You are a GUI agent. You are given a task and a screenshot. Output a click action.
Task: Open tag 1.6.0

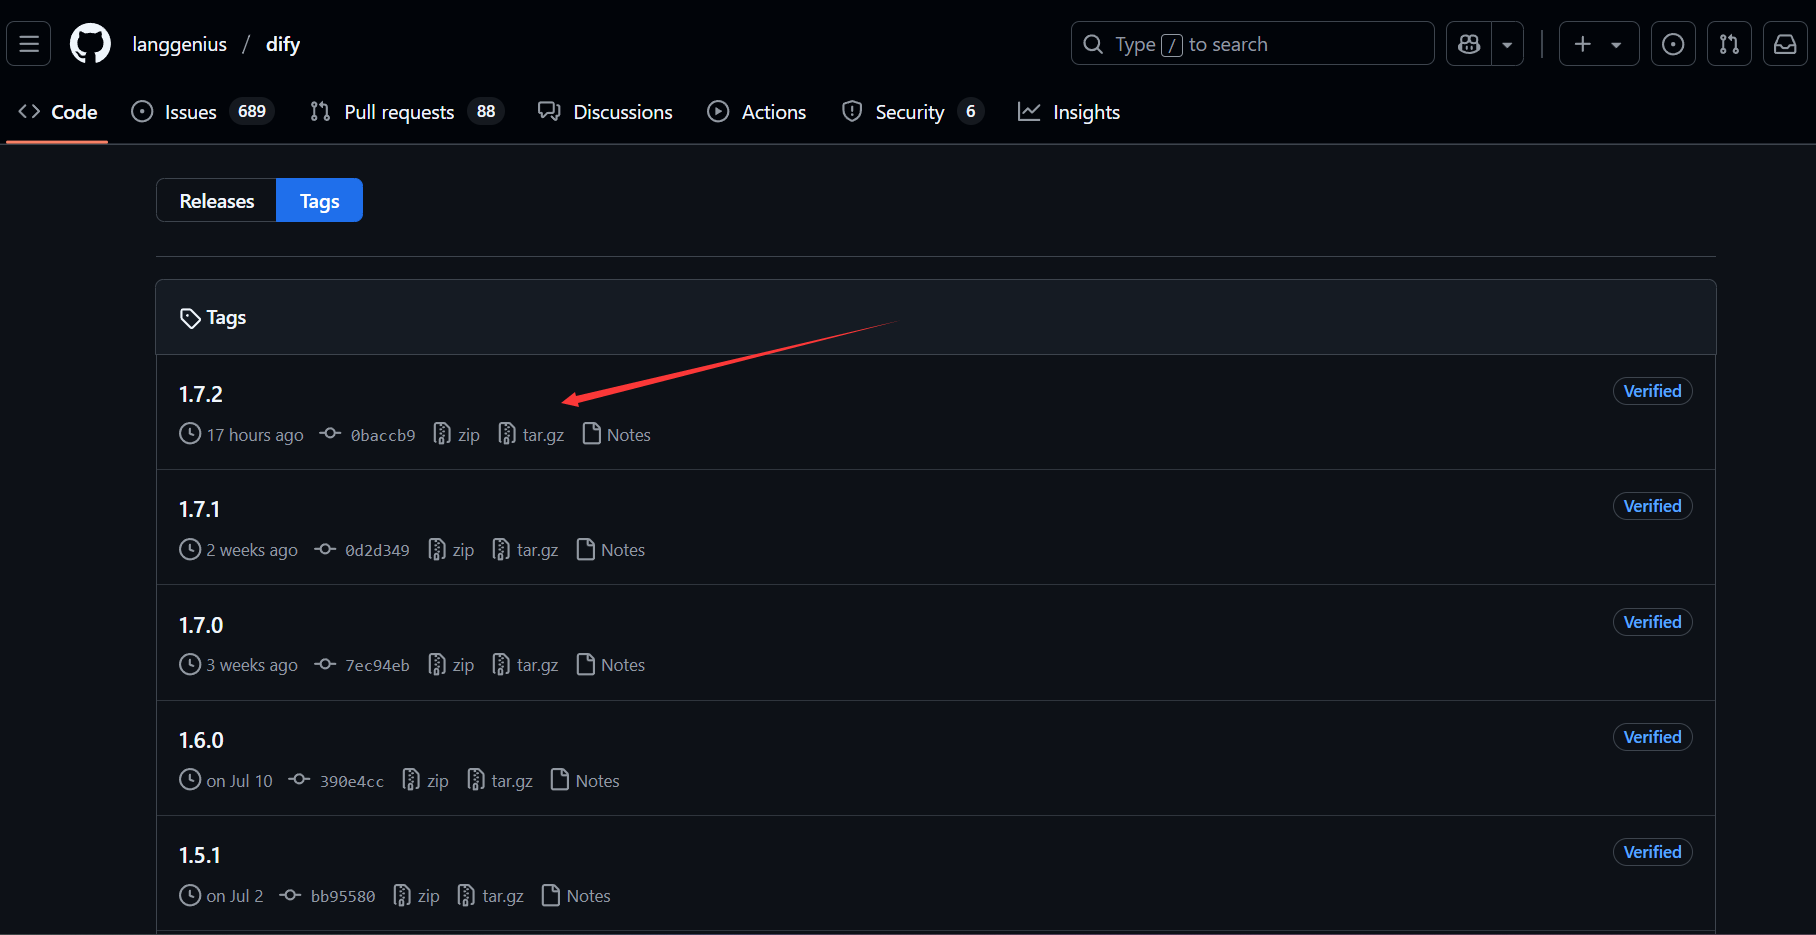tap(201, 740)
